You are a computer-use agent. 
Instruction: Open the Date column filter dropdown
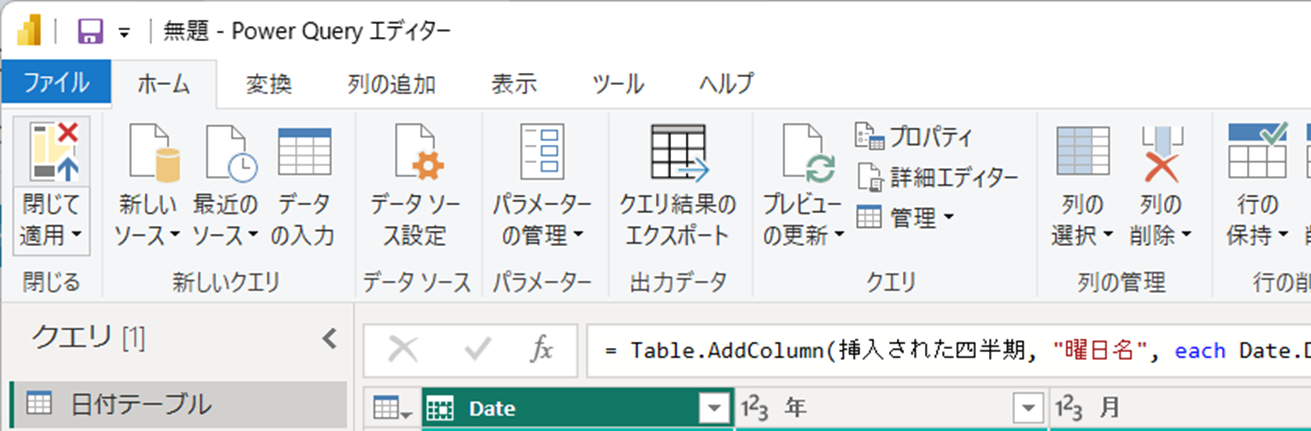click(x=714, y=408)
